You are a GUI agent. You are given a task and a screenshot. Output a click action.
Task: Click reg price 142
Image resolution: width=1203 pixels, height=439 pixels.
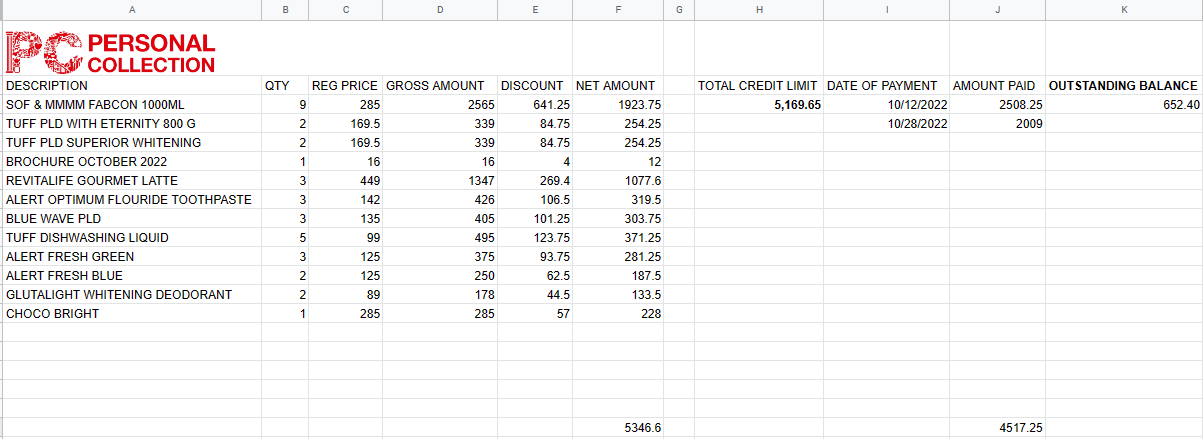point(345,200)
